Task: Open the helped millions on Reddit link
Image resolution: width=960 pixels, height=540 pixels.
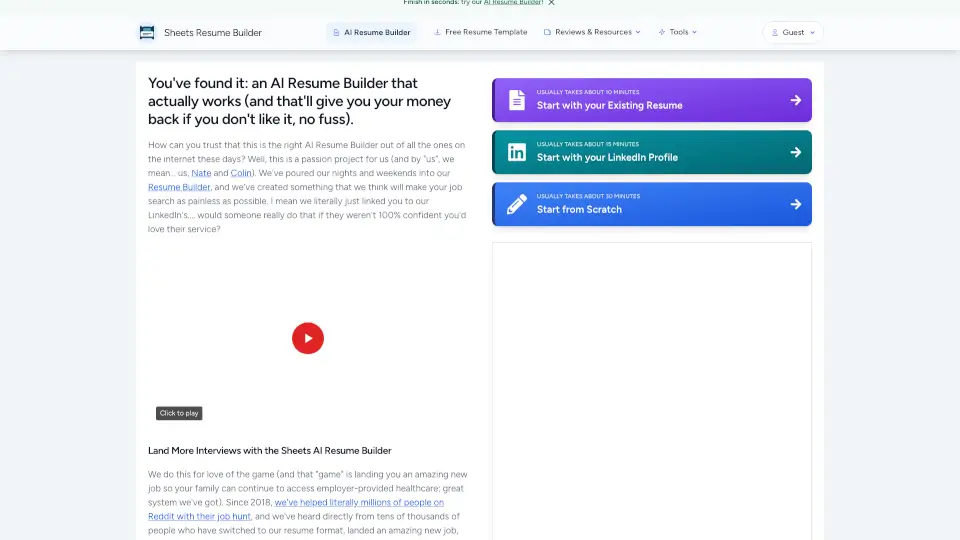Action: coord(359,502)
